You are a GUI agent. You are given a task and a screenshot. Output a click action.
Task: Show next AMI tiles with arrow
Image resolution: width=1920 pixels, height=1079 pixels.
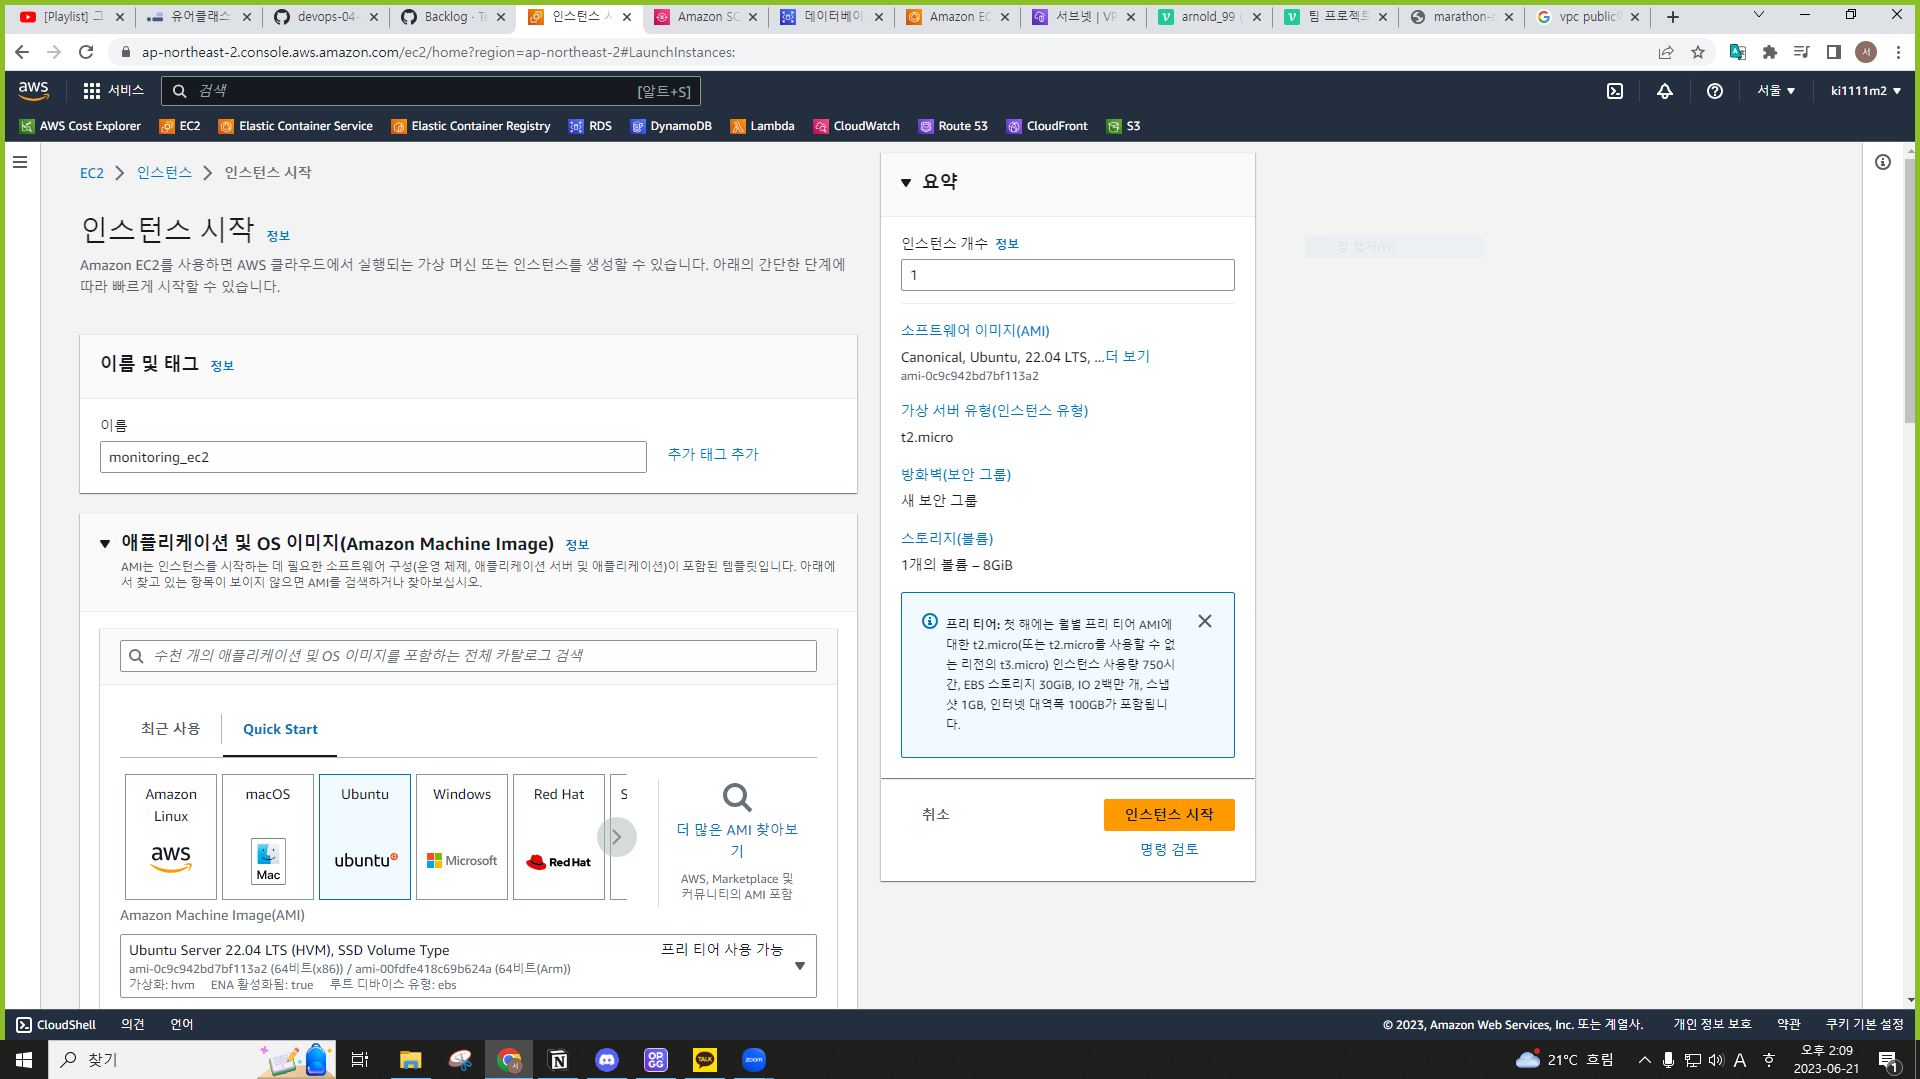(617, 837)
